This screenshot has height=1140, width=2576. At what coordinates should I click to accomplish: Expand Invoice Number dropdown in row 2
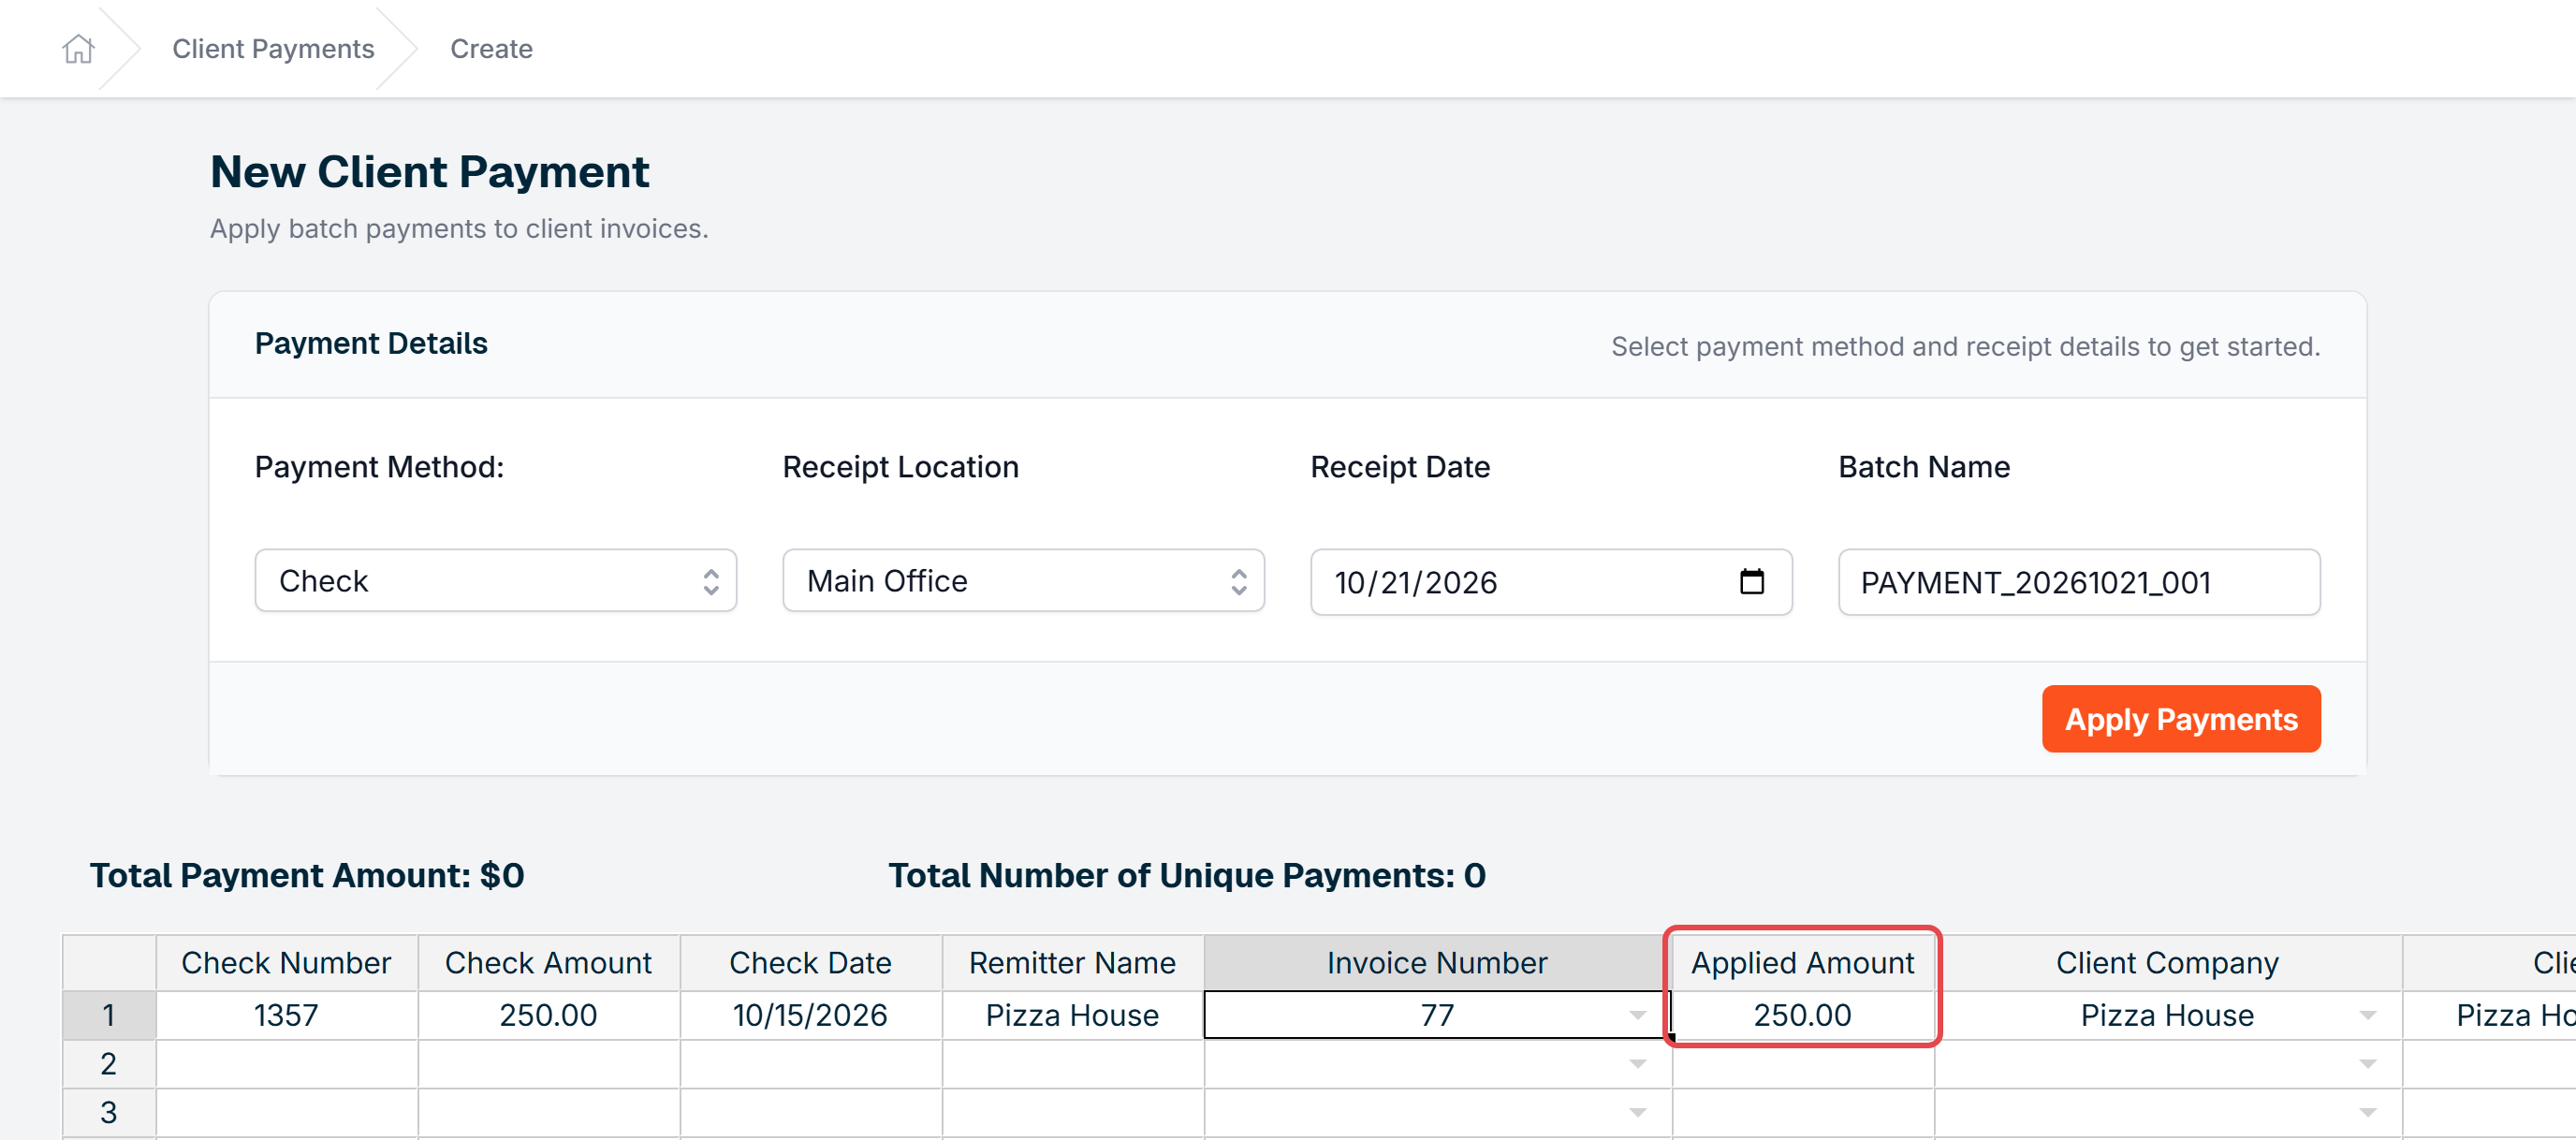tap(1637, 1064)
